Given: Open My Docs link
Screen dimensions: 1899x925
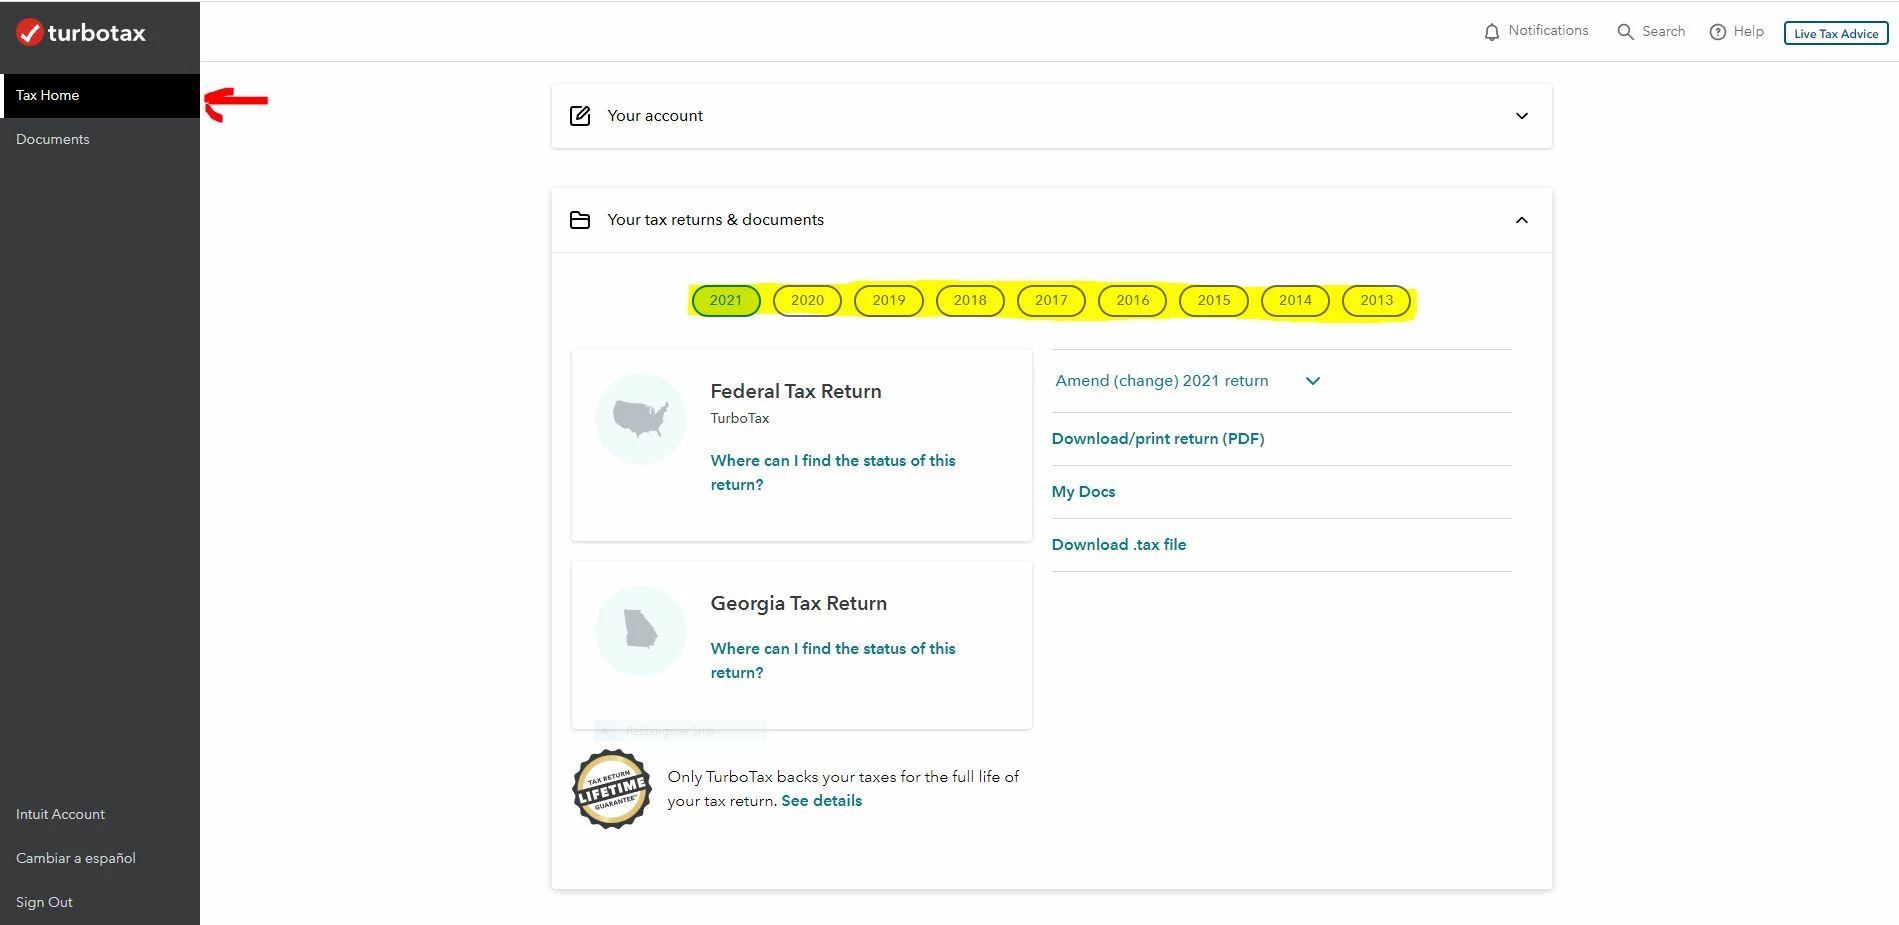Looking at the screenshot, I should pos(1084,492).
